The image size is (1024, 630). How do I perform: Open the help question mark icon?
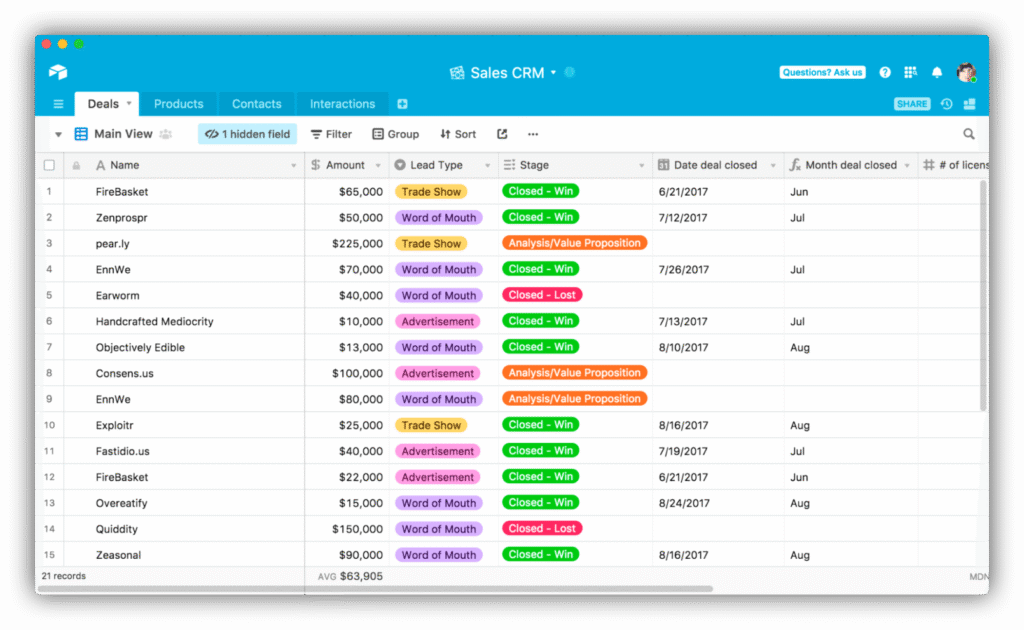tap(884, 72)
